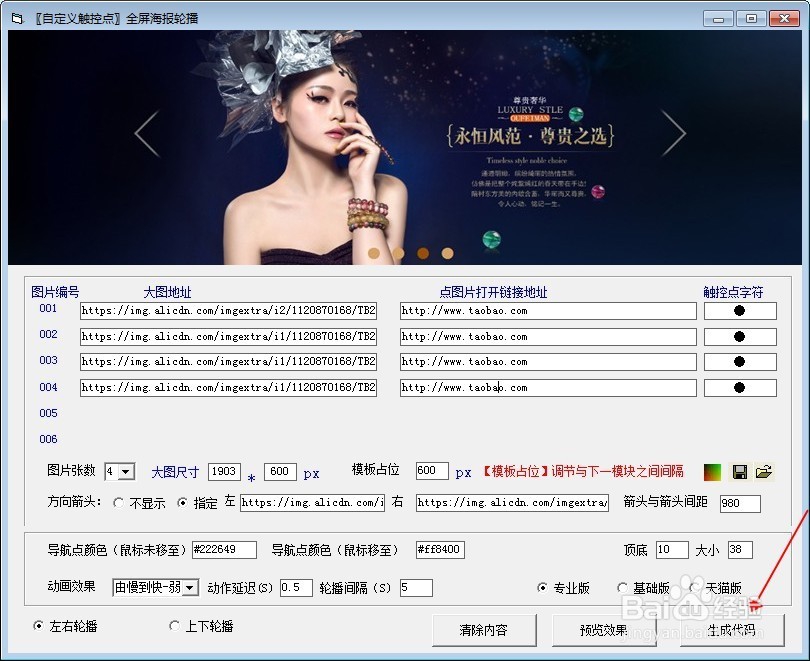
Task: Minimize the poster carousel window
Action: point(718,19)
